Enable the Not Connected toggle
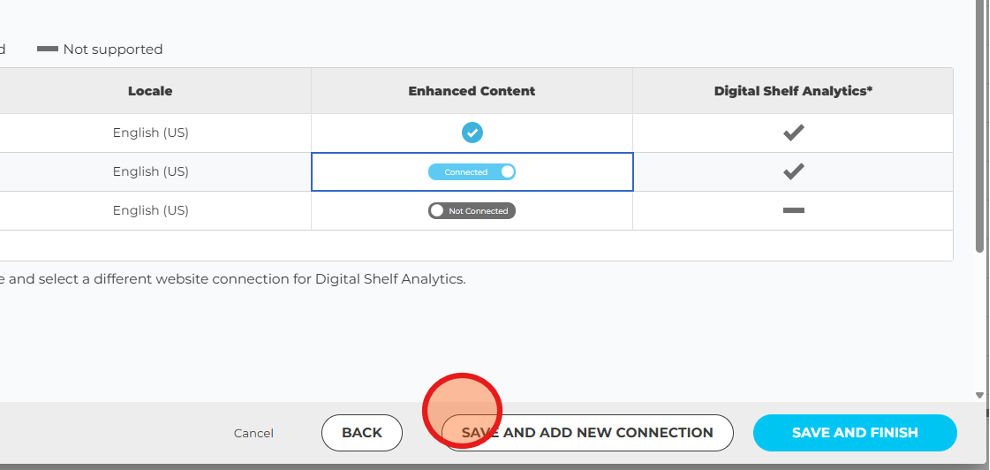Screen dimensions: 990x470 (472, 210)
